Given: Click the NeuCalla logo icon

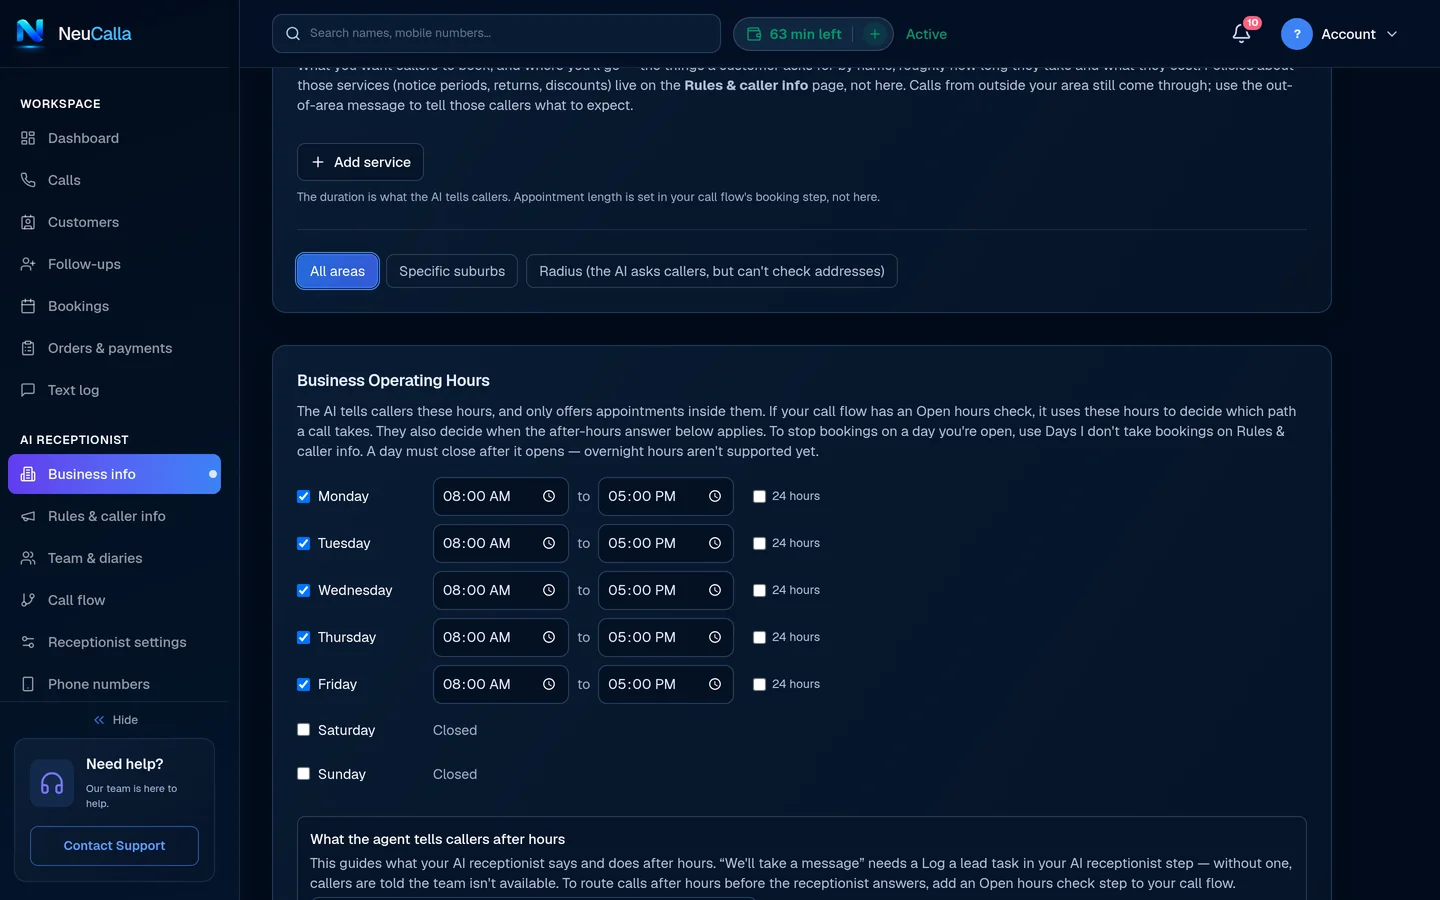Looking at the screenshot, I should (31, 33).
